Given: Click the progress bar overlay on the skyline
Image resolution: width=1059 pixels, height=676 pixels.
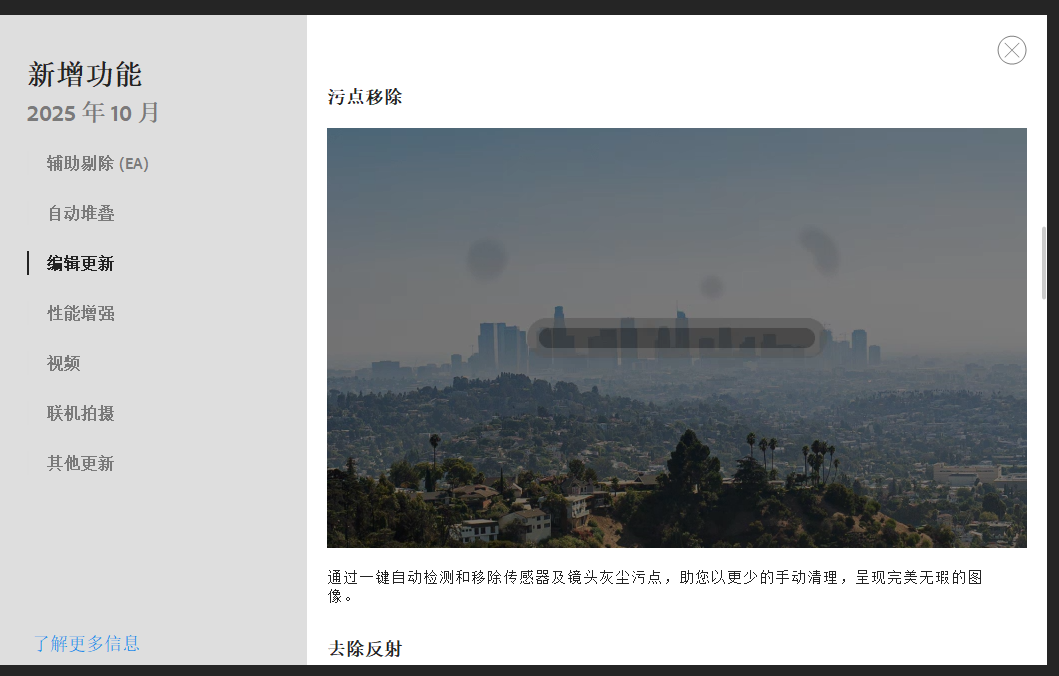Looking at the screenshot, I should (x=676, y=338).
